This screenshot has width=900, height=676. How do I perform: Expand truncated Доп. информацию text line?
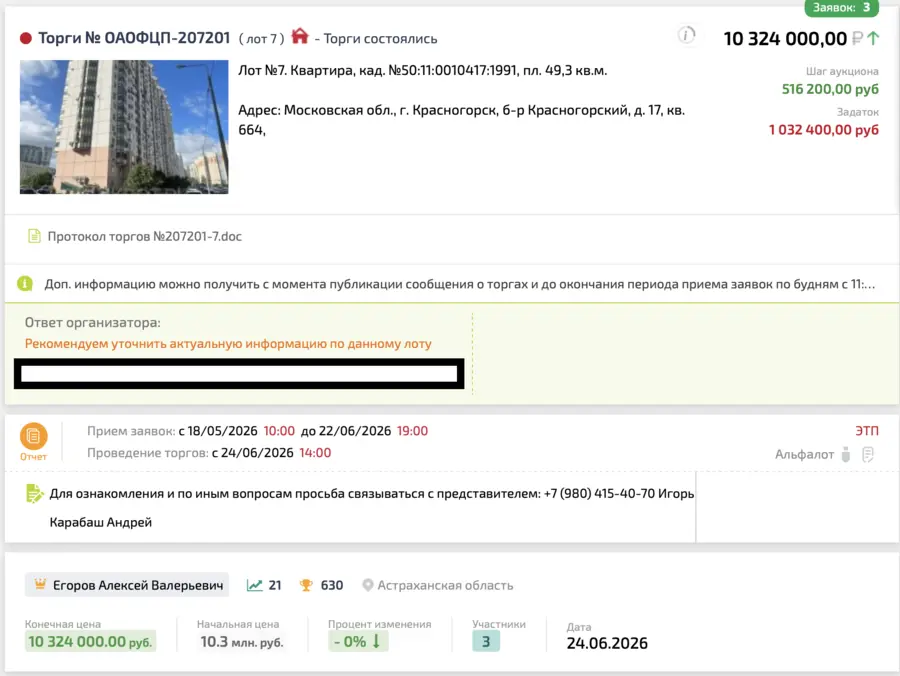point(460,284)
